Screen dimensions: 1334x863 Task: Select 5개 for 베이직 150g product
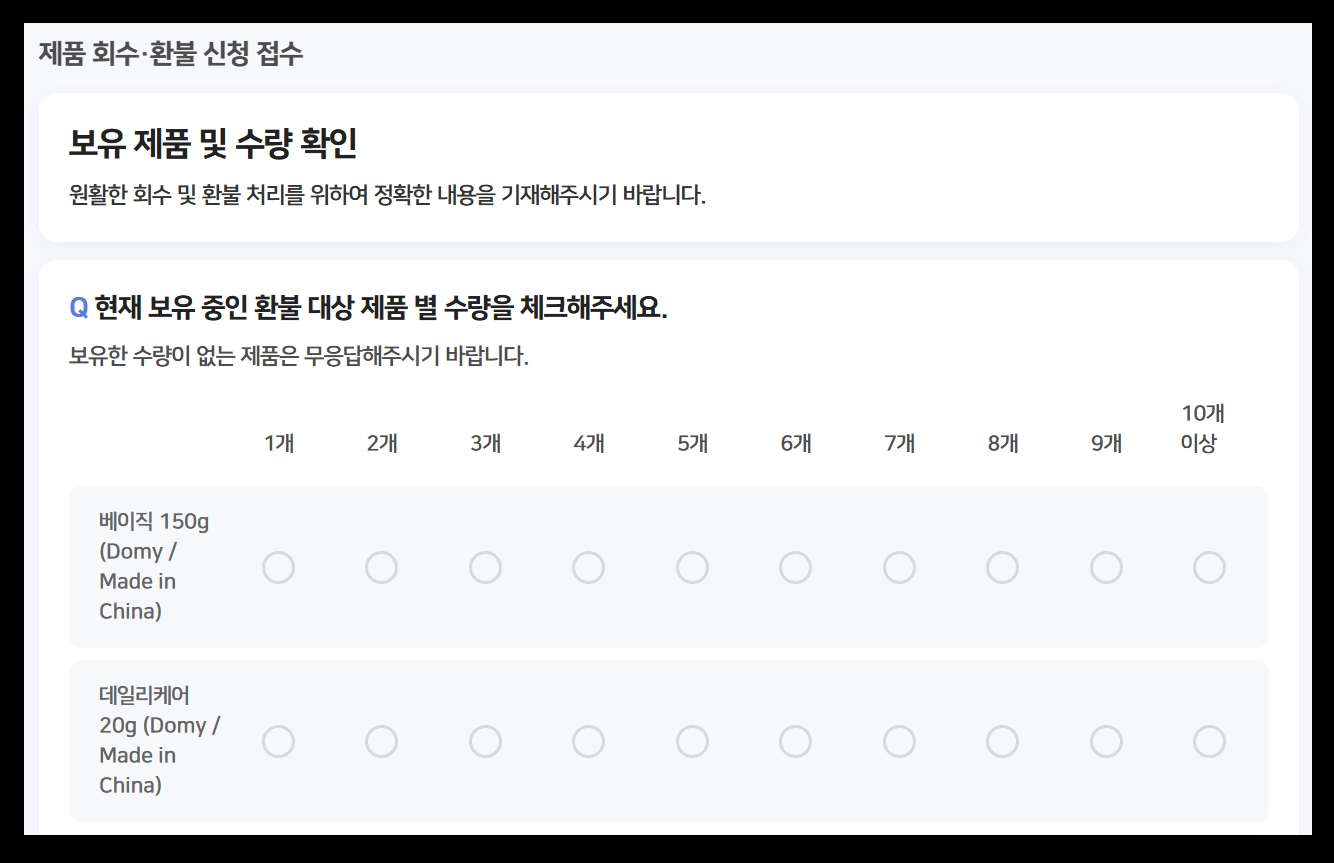pyautogui.click(x=692, y=567)
